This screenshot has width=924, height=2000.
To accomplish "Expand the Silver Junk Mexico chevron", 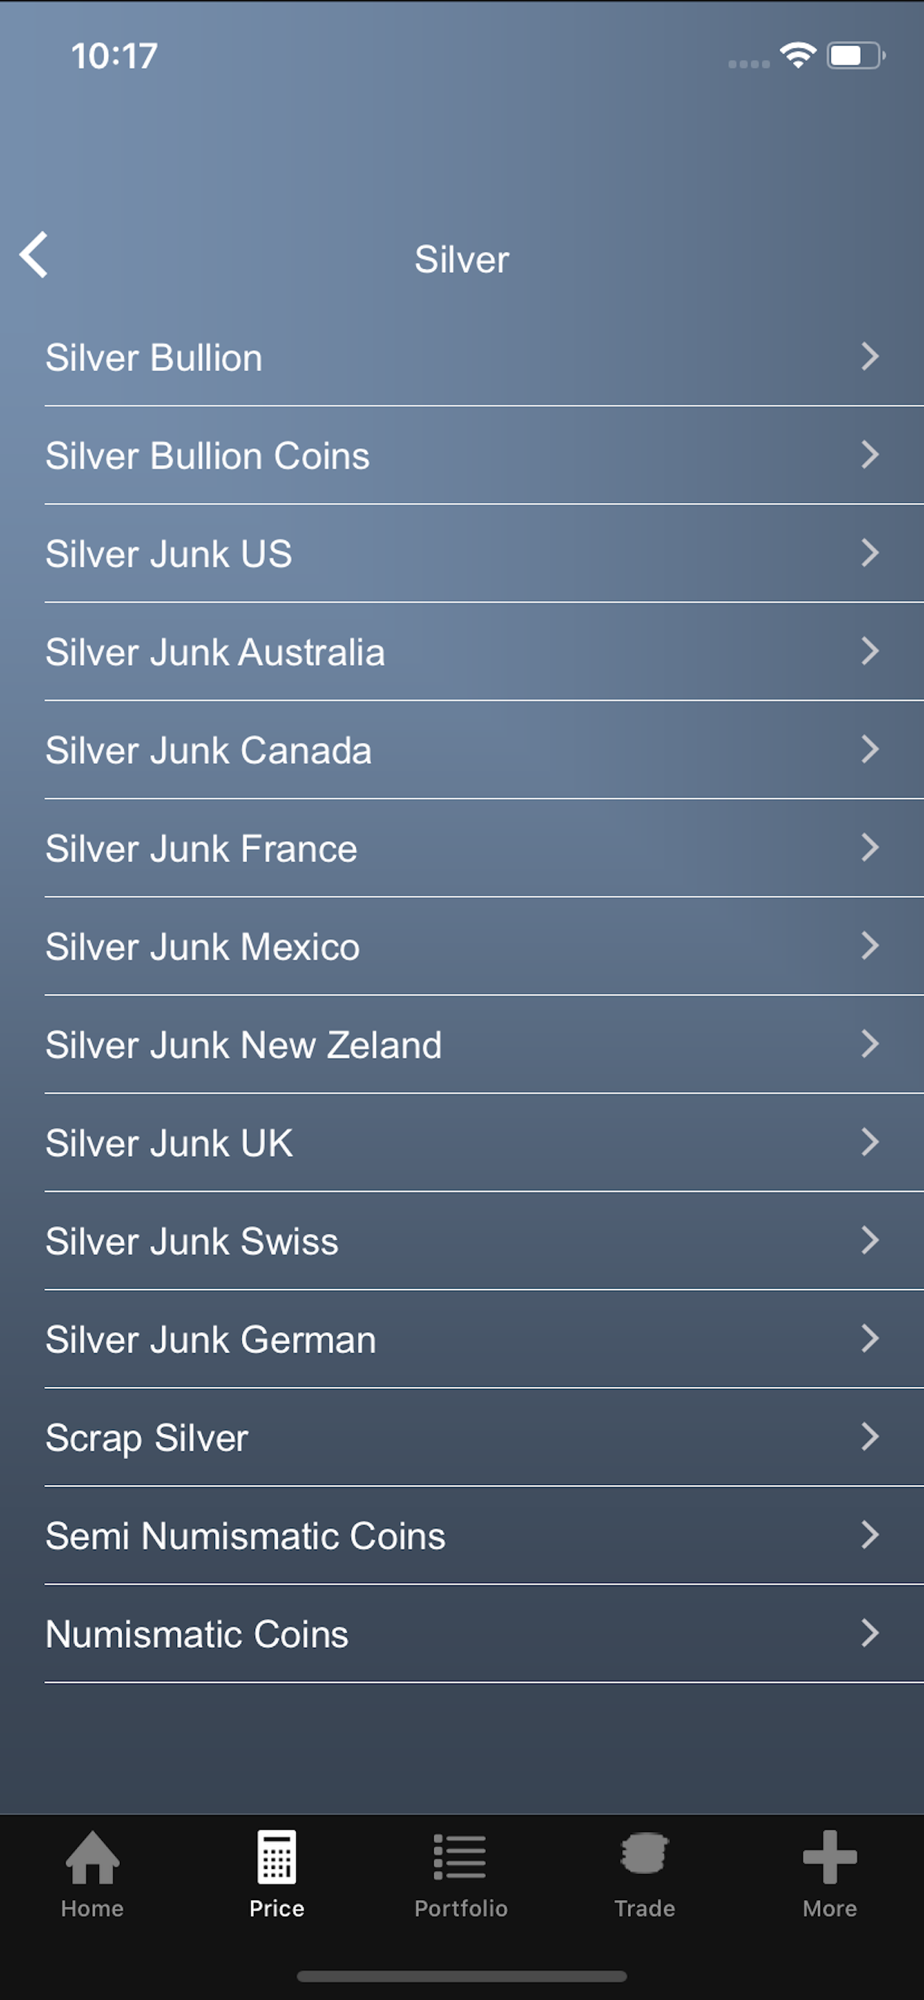I will 869,946.
